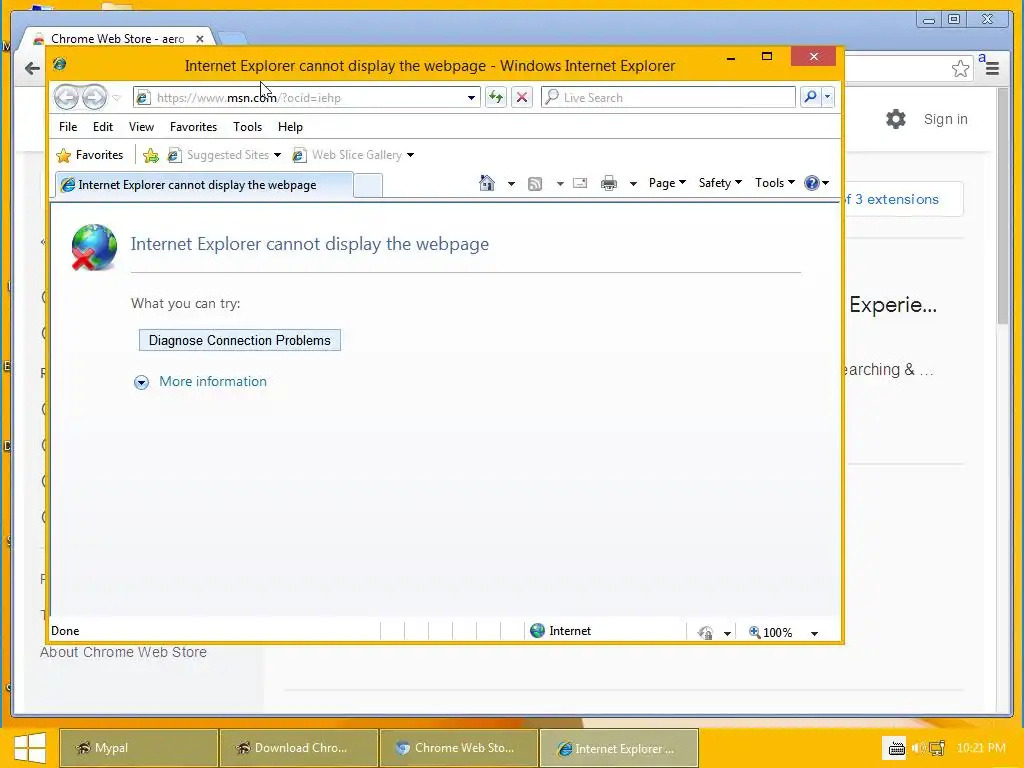Click the IE Forward navigation button
1024x768 pixels.
tap(94, 97)
